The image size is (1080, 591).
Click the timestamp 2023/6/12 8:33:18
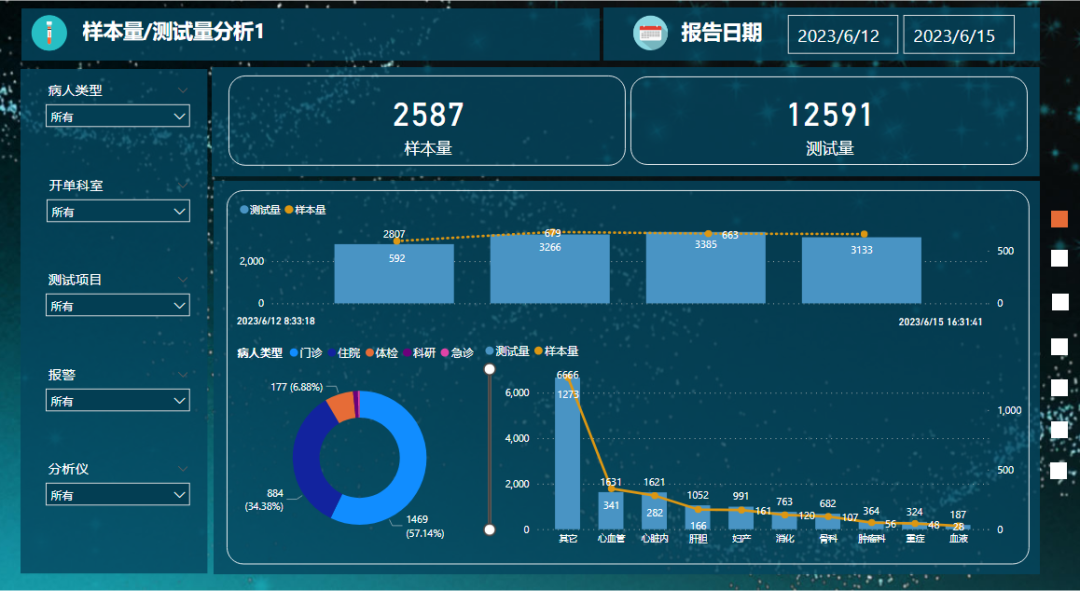tap(276, 321)
